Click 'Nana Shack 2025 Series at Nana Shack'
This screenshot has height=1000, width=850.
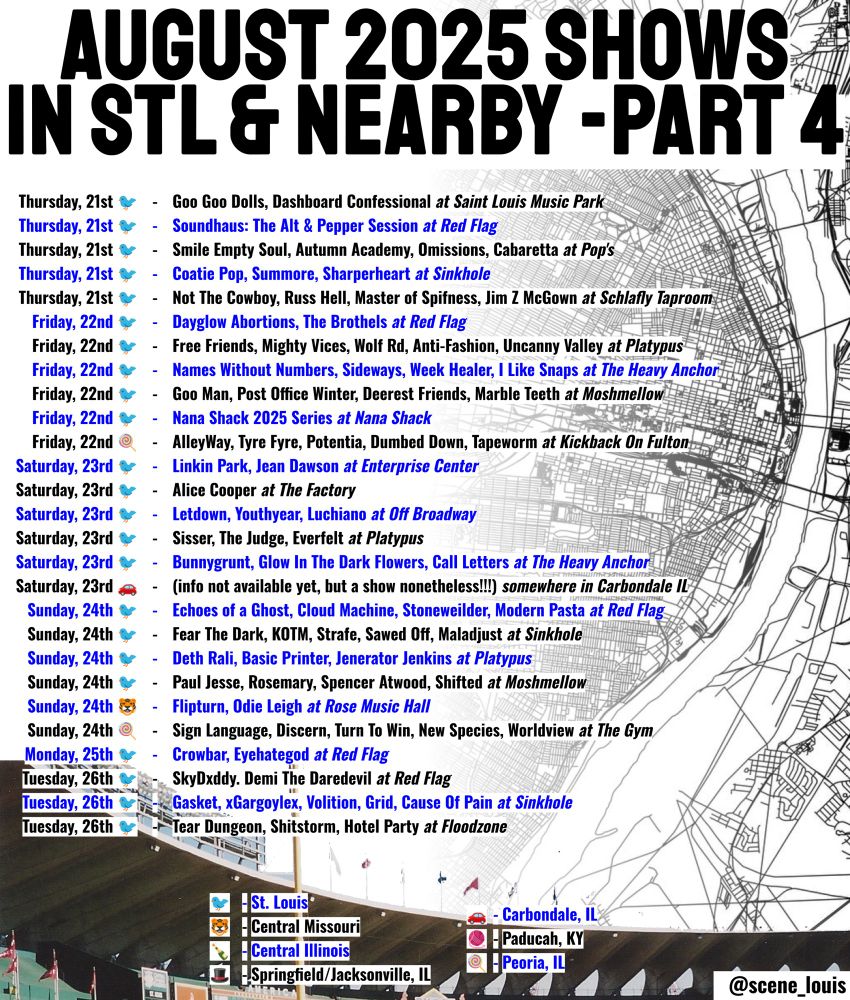click(x=302, y=418)
